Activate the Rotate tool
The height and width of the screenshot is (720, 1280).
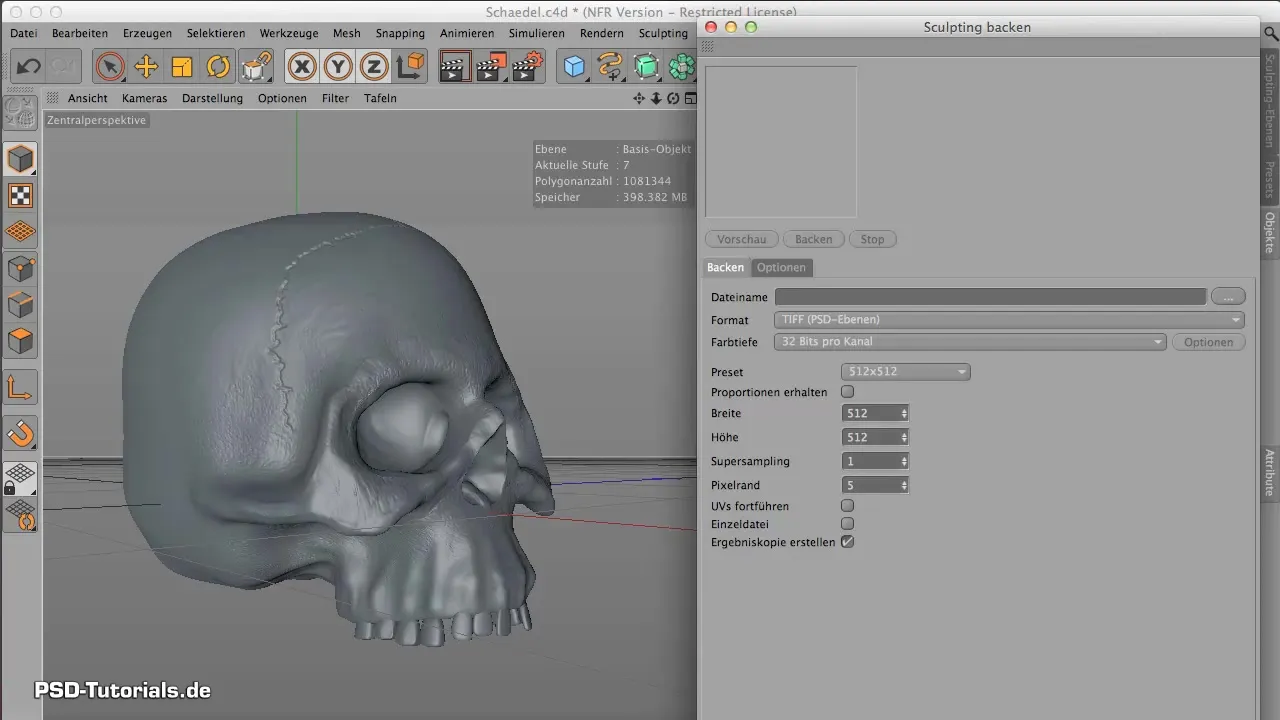pos(218,67)
